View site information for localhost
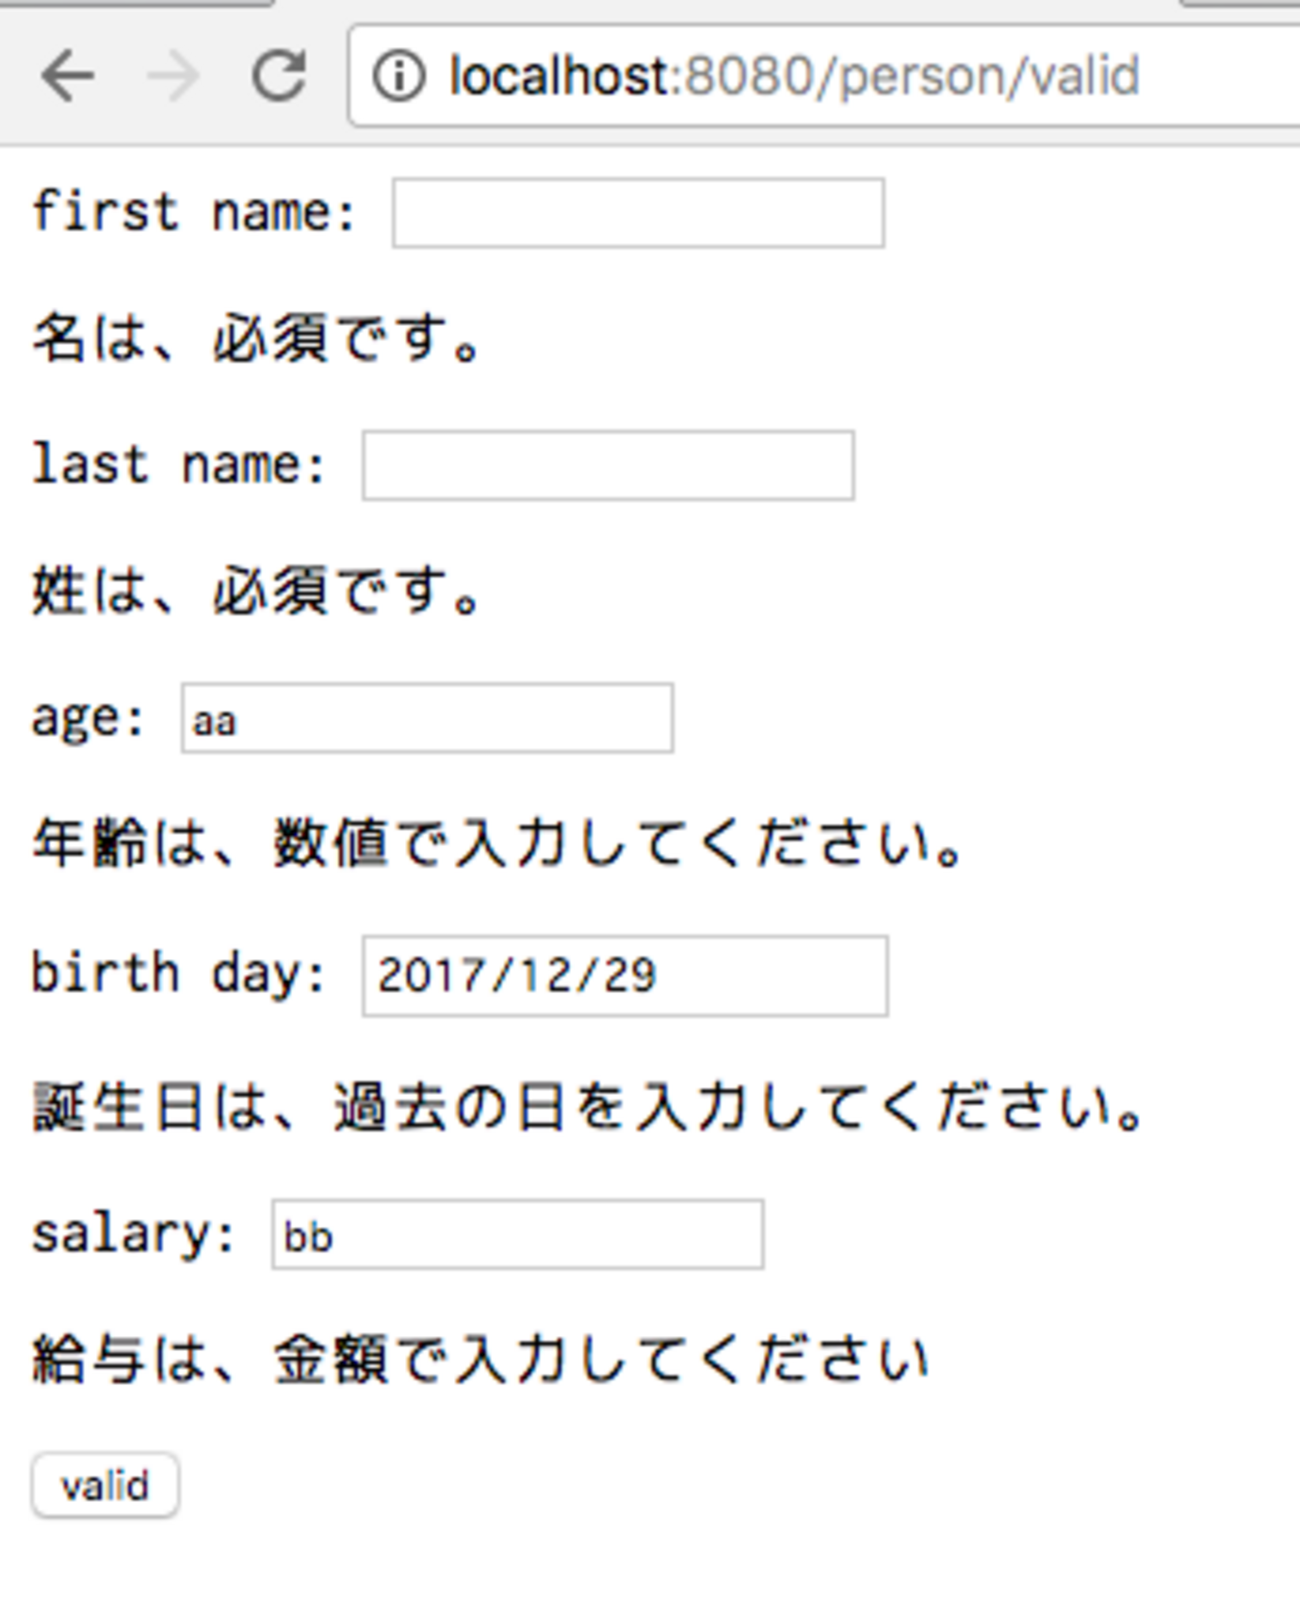The image size is (1300, 1598). click(x=399, y=76)
